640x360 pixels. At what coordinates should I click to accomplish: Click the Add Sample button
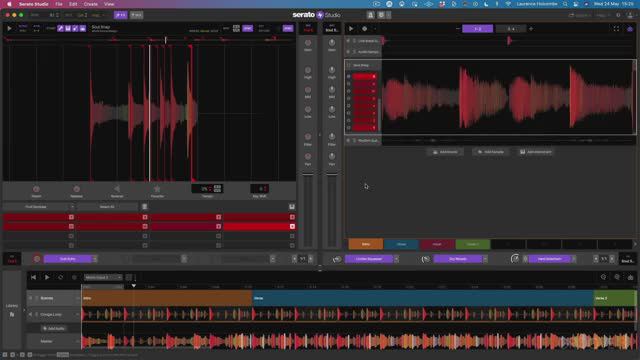[491, 152]
